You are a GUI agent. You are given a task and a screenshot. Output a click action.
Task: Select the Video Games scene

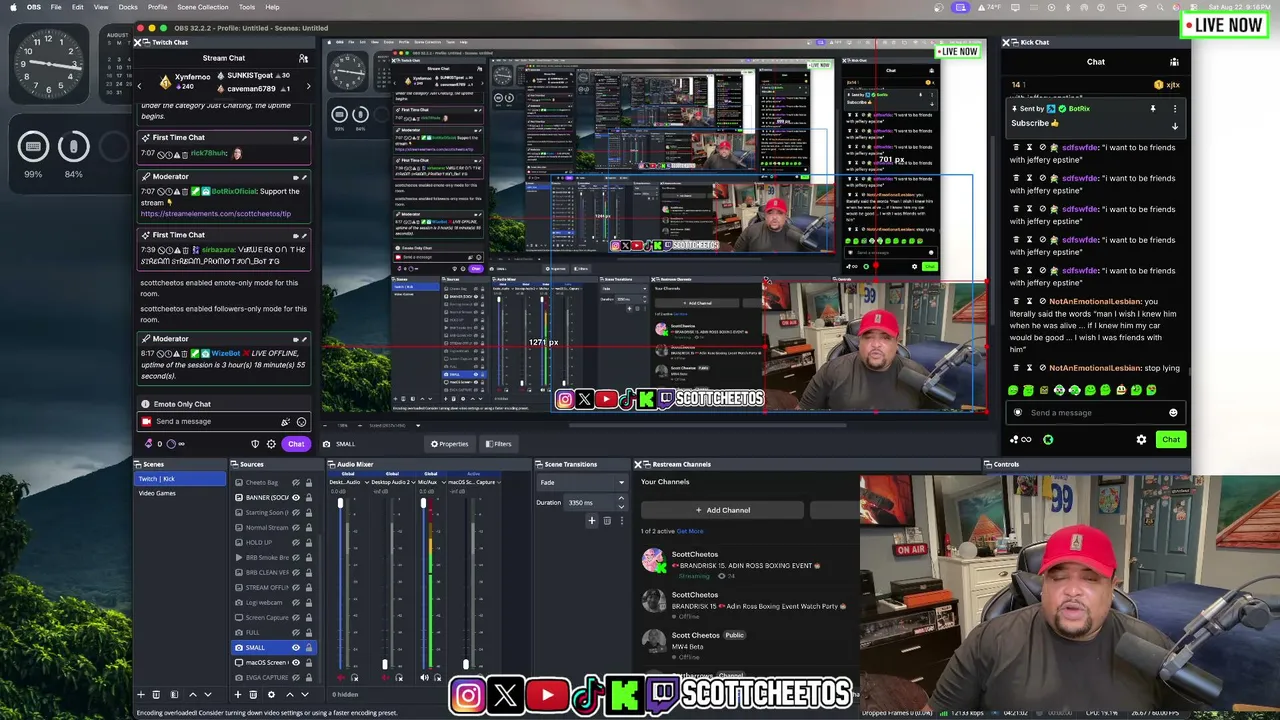180,493
